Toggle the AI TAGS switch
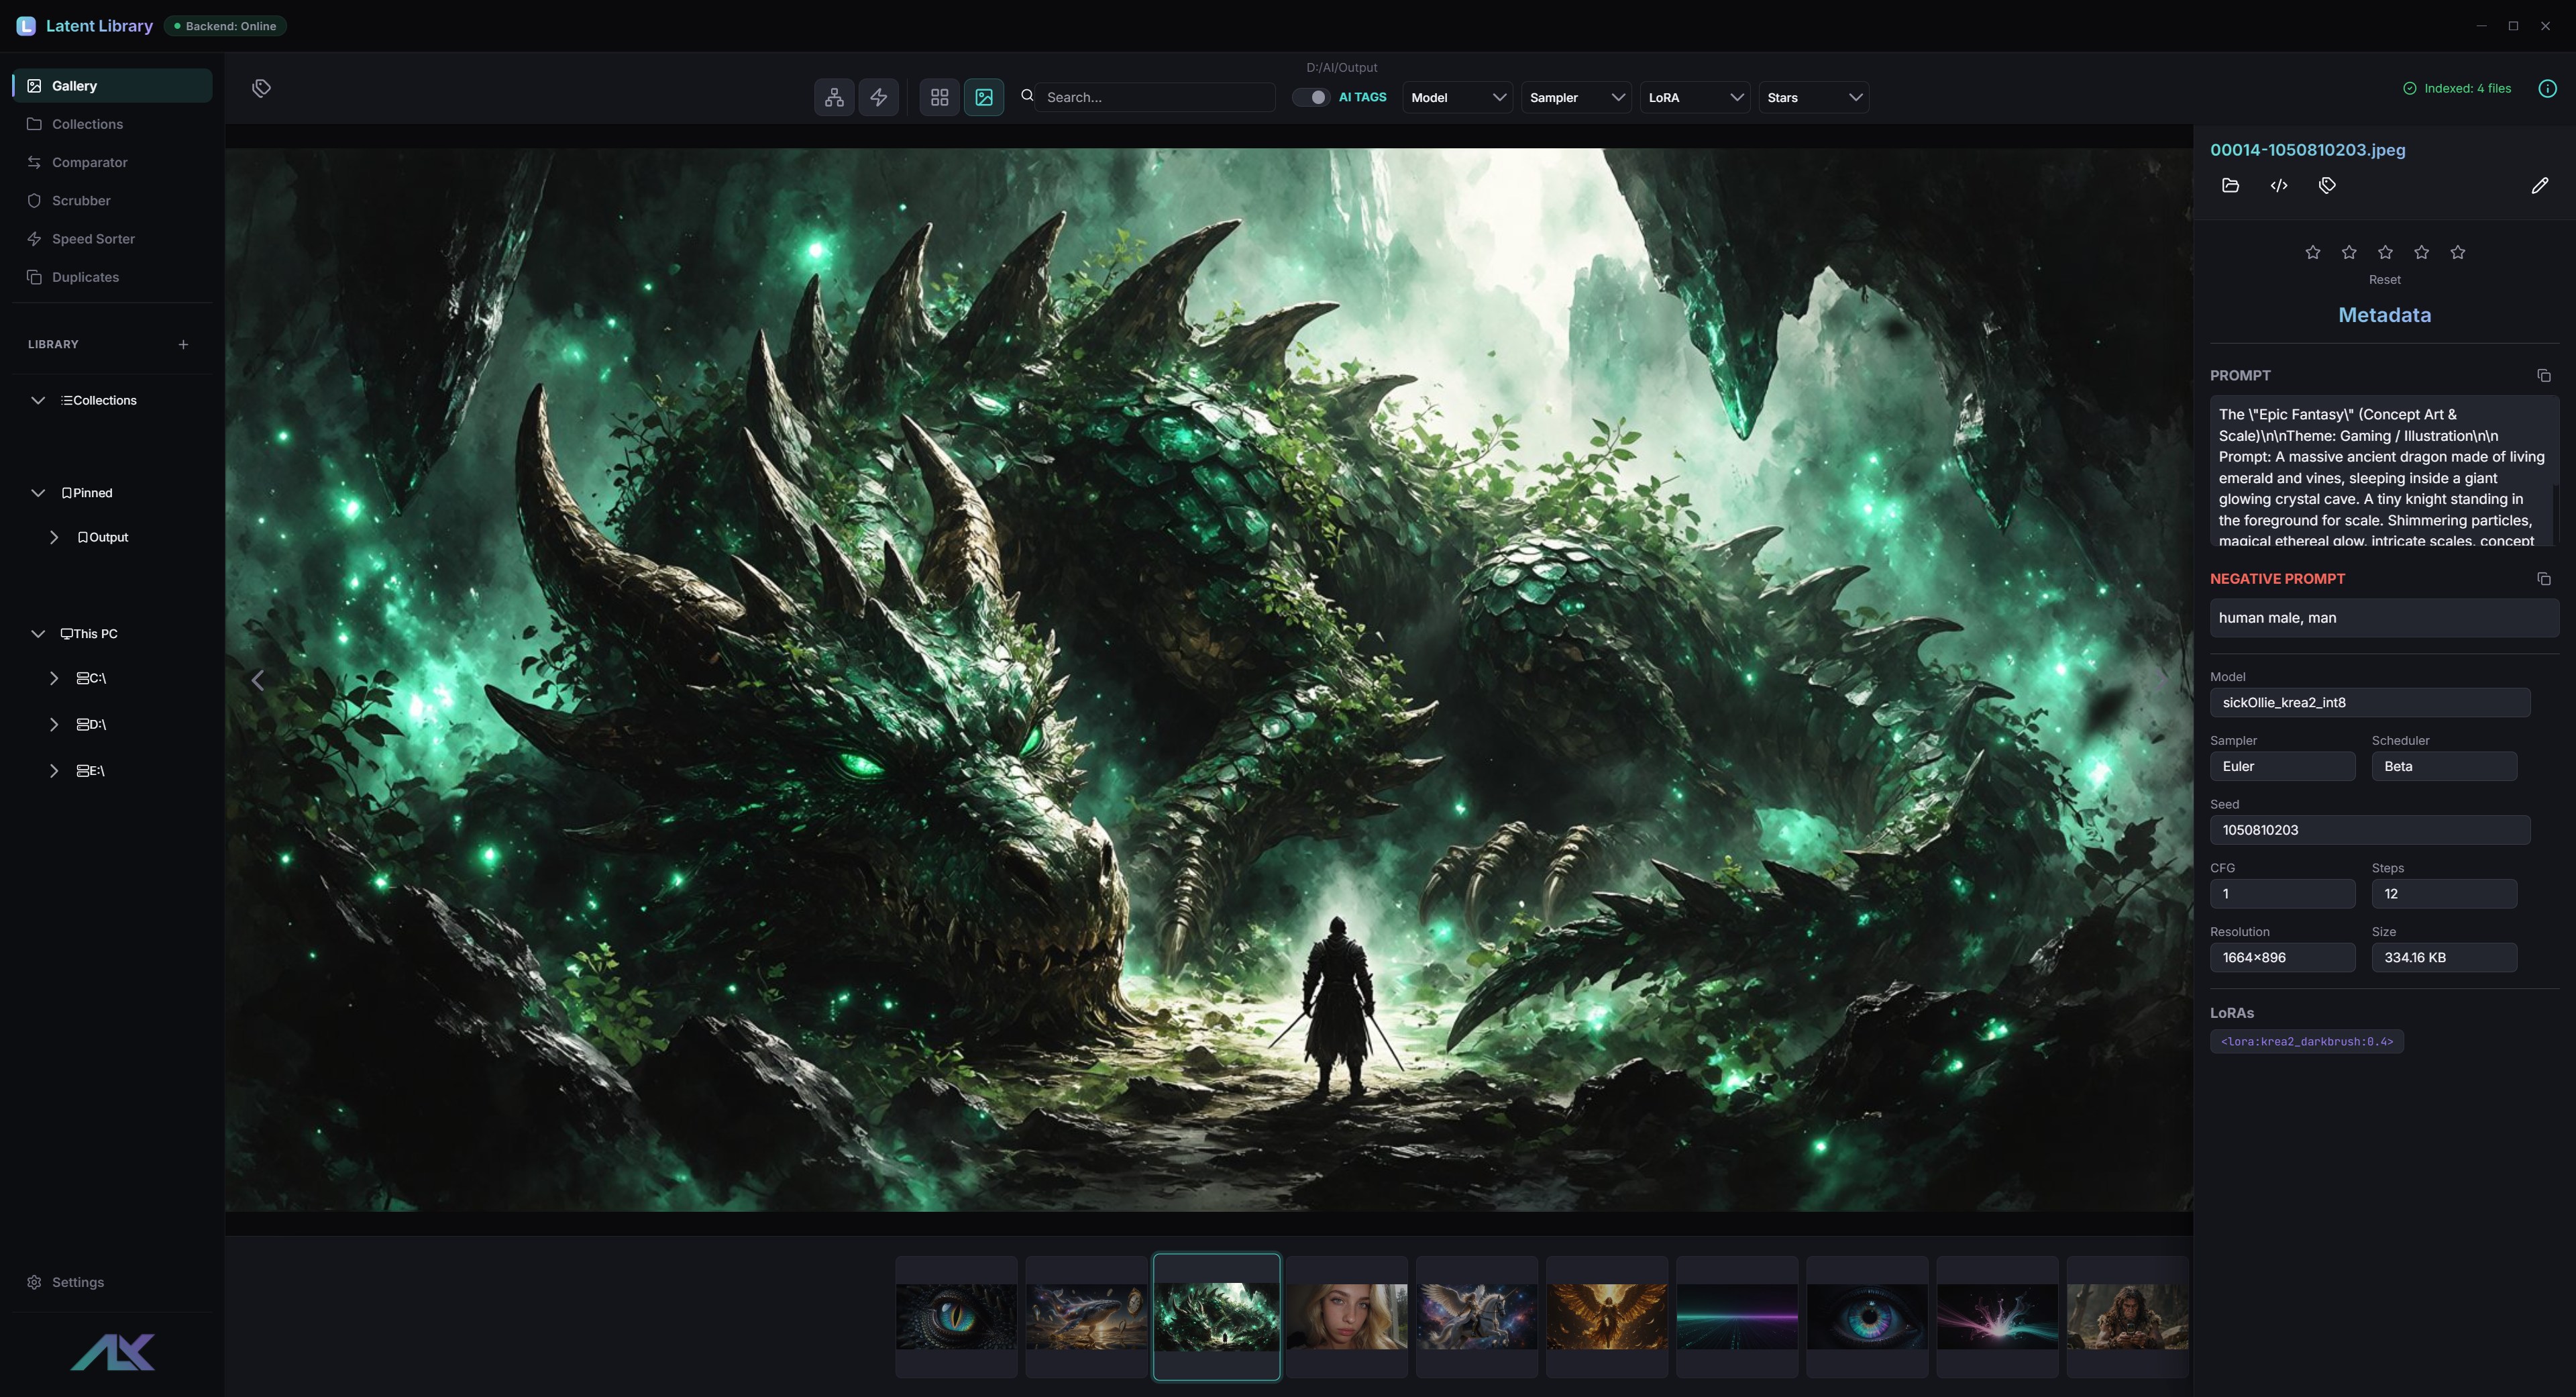 [x=1311, y=97]
